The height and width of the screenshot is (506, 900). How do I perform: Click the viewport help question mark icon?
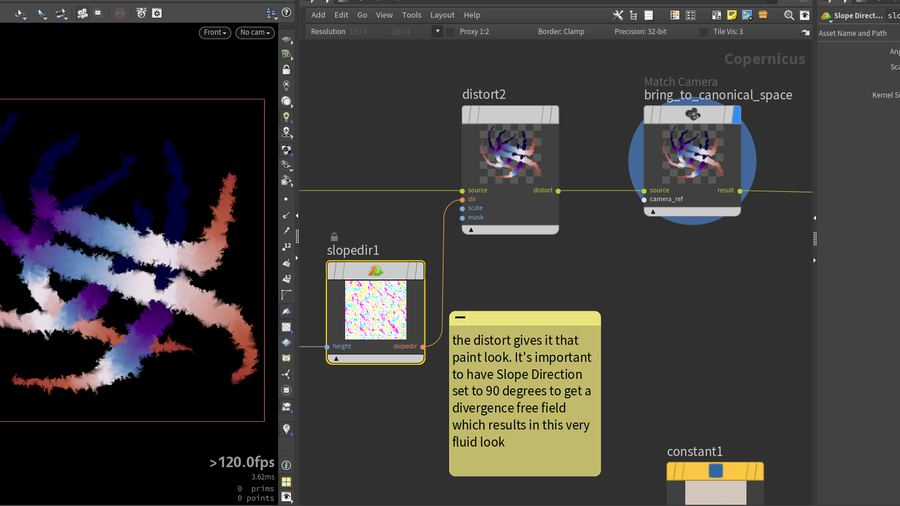pyautogui.click(x=287, y=13)
